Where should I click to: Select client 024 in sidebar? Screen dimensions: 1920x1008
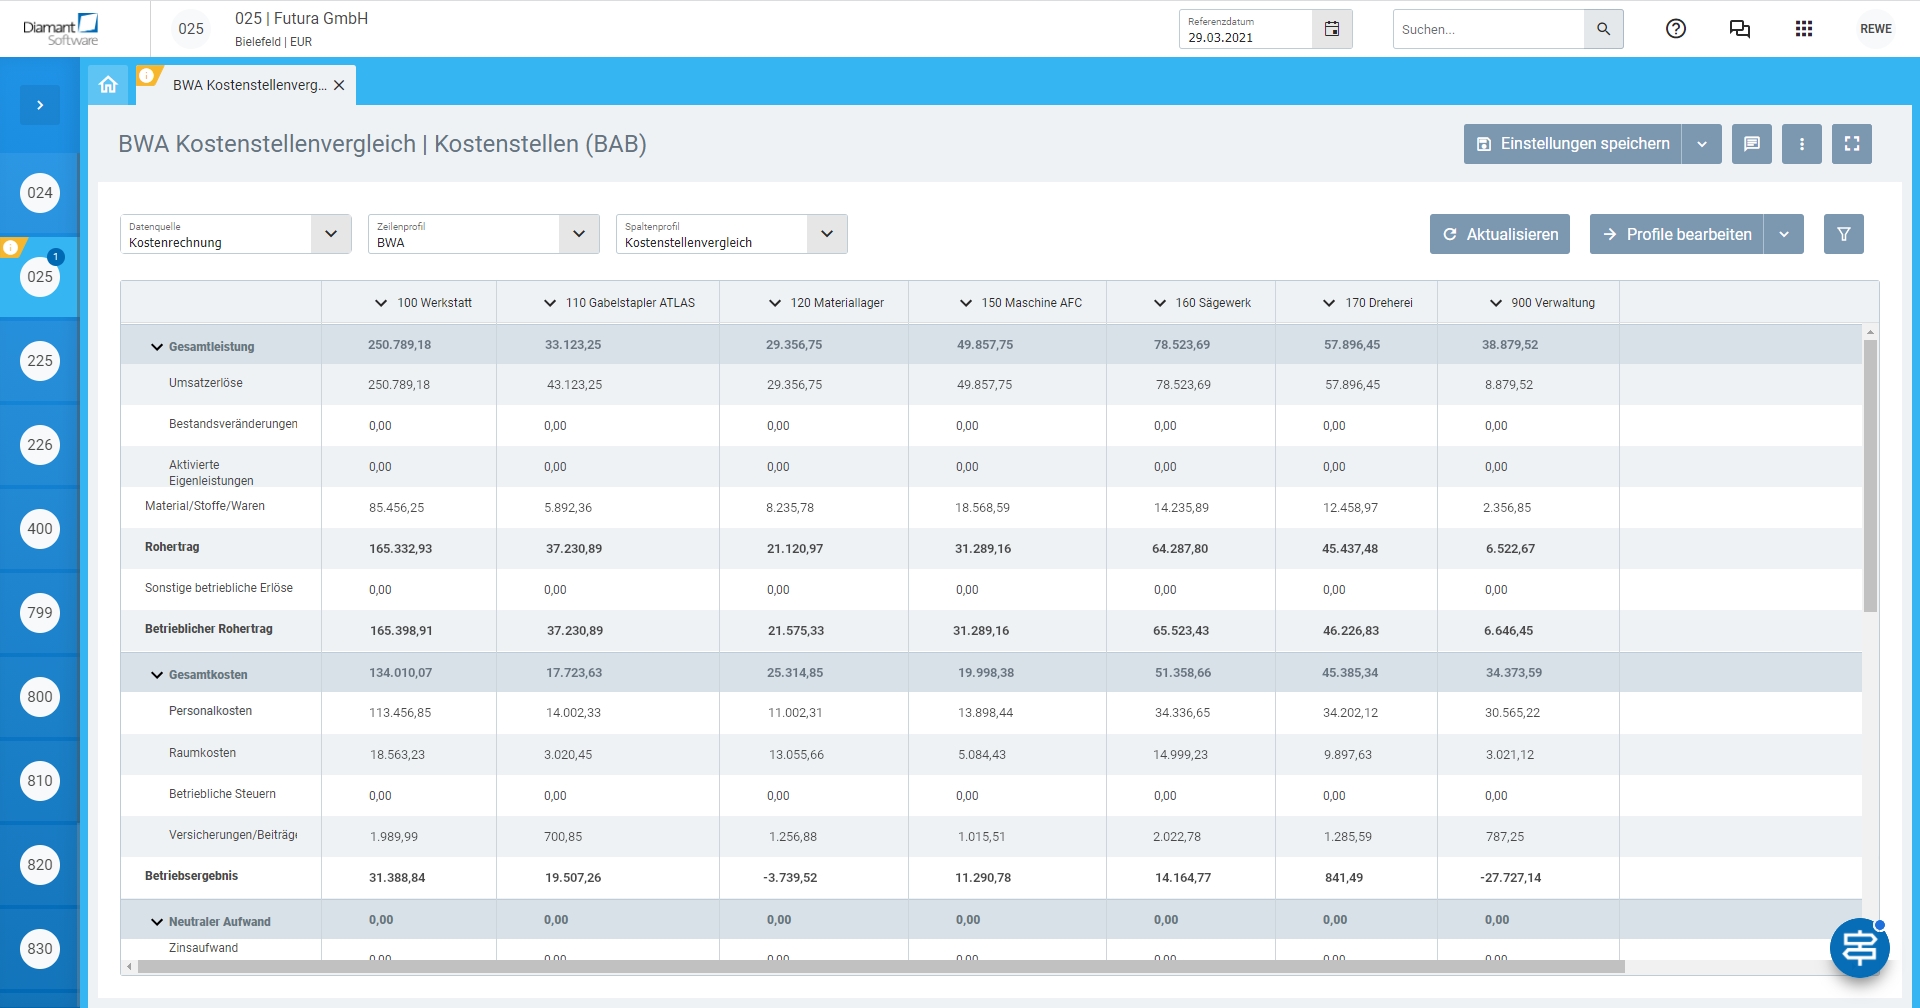click(40, 193)
